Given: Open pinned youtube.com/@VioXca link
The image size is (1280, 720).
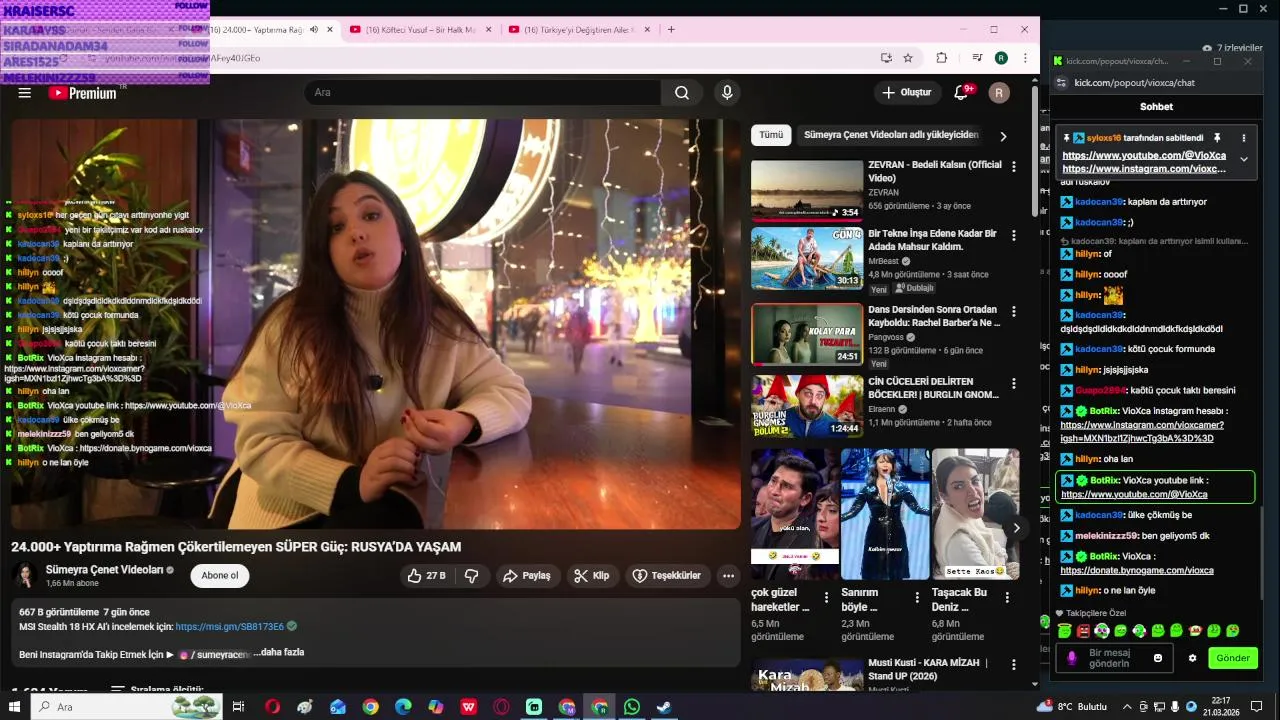Looking at the screenshot, I should click(x=1144, y=156).
